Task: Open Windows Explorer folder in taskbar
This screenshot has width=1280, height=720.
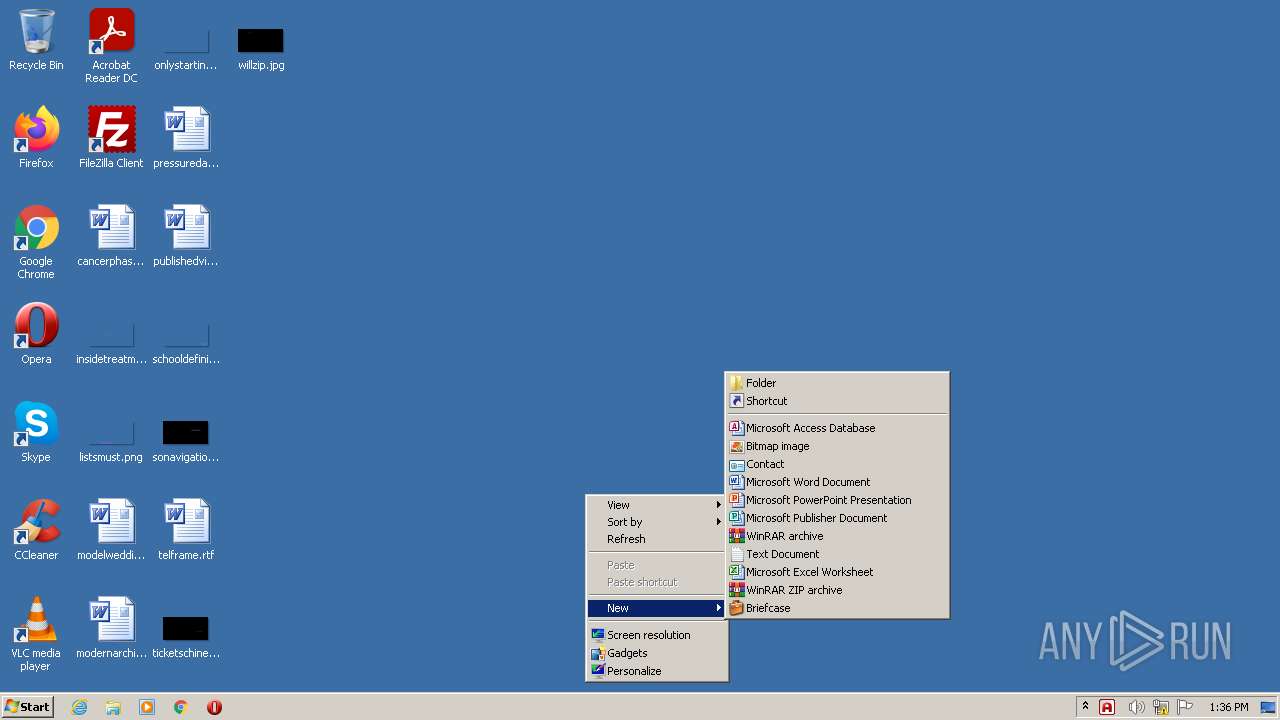Action: 113,707
